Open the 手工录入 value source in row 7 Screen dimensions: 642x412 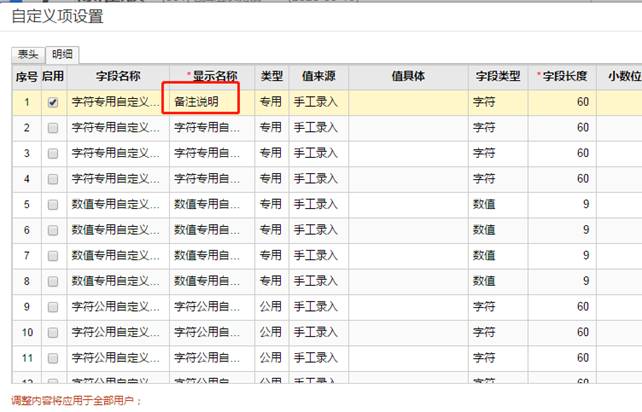[x=319, y=256]
